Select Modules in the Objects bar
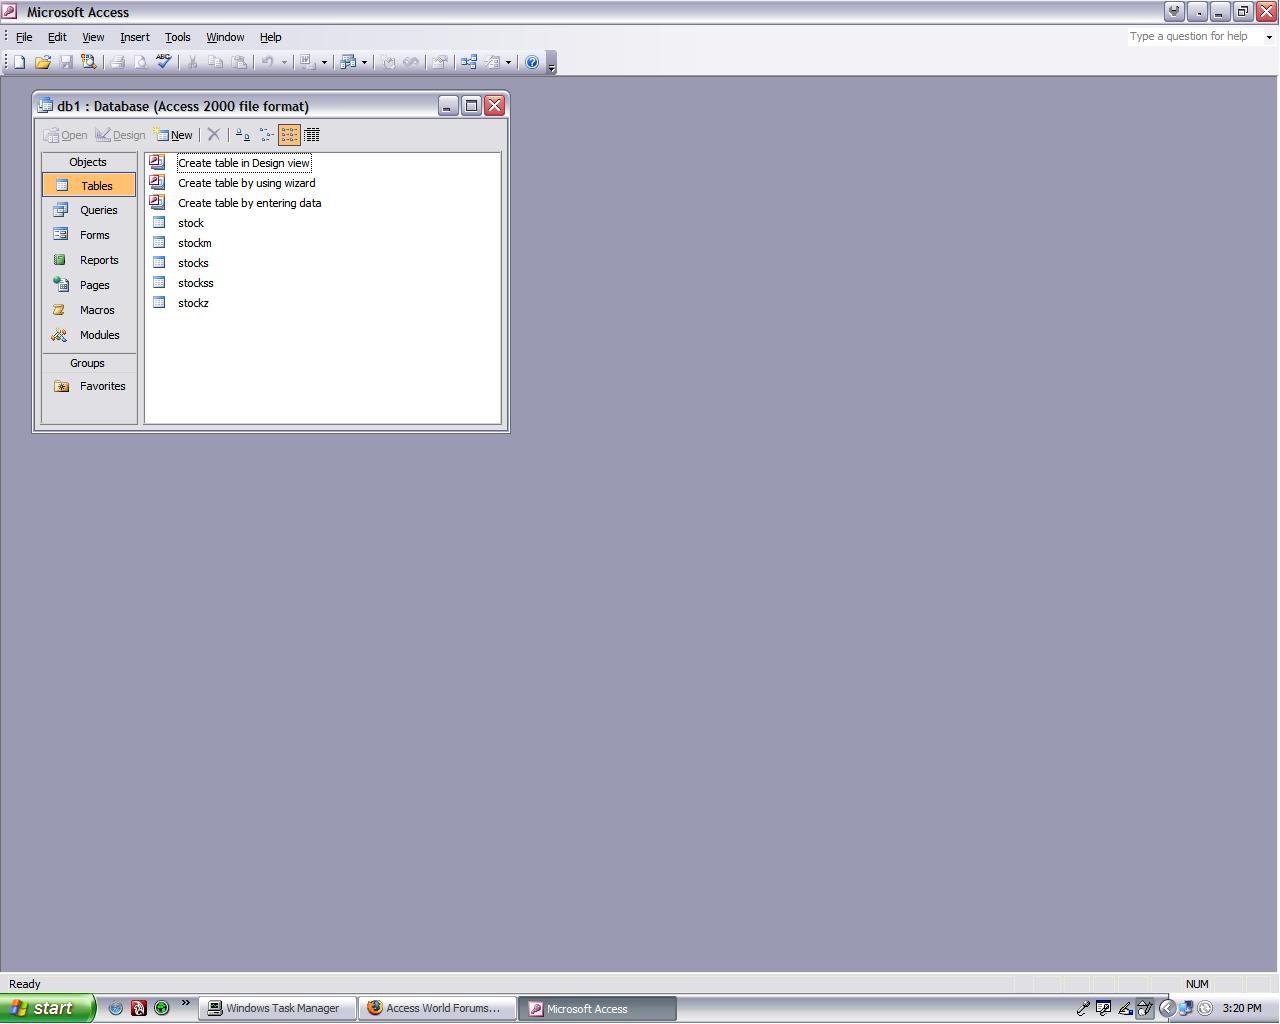Image resolution: width=1280 pixels, height=1024 pixels. pyautogui.click(x=89, y=335)
